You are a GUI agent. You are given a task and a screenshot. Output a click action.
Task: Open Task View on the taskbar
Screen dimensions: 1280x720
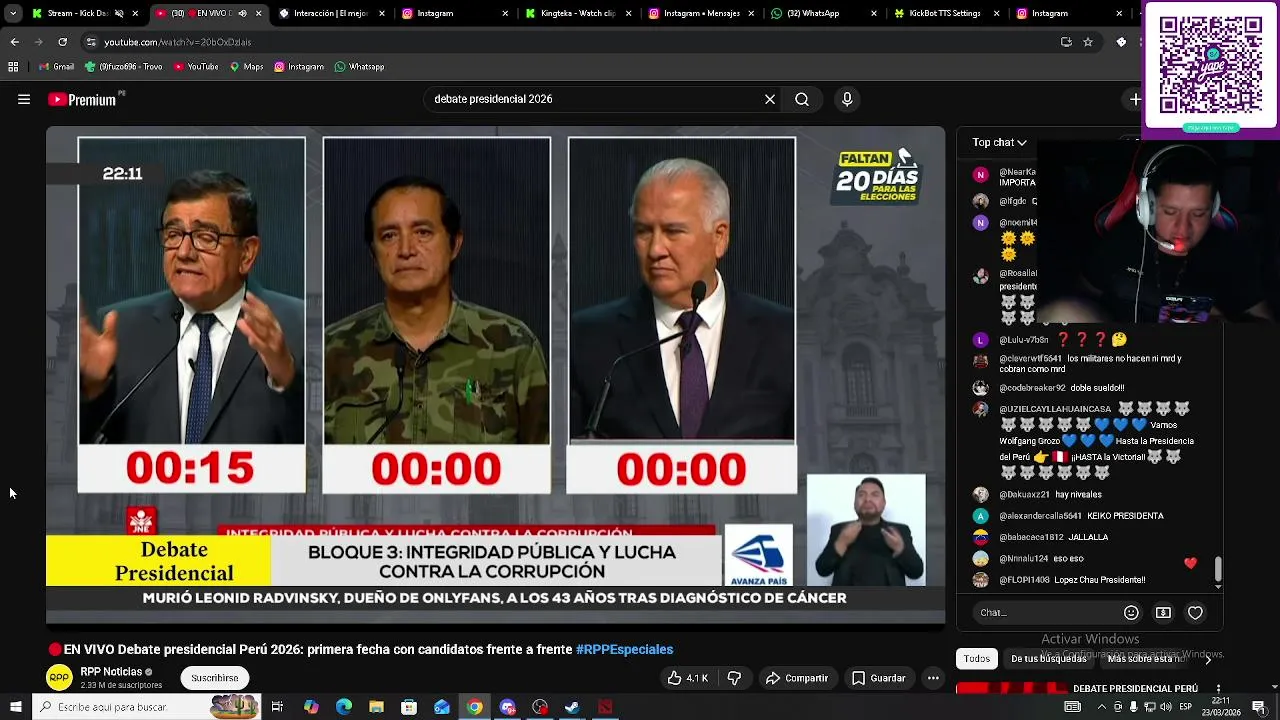coord(277,707)
